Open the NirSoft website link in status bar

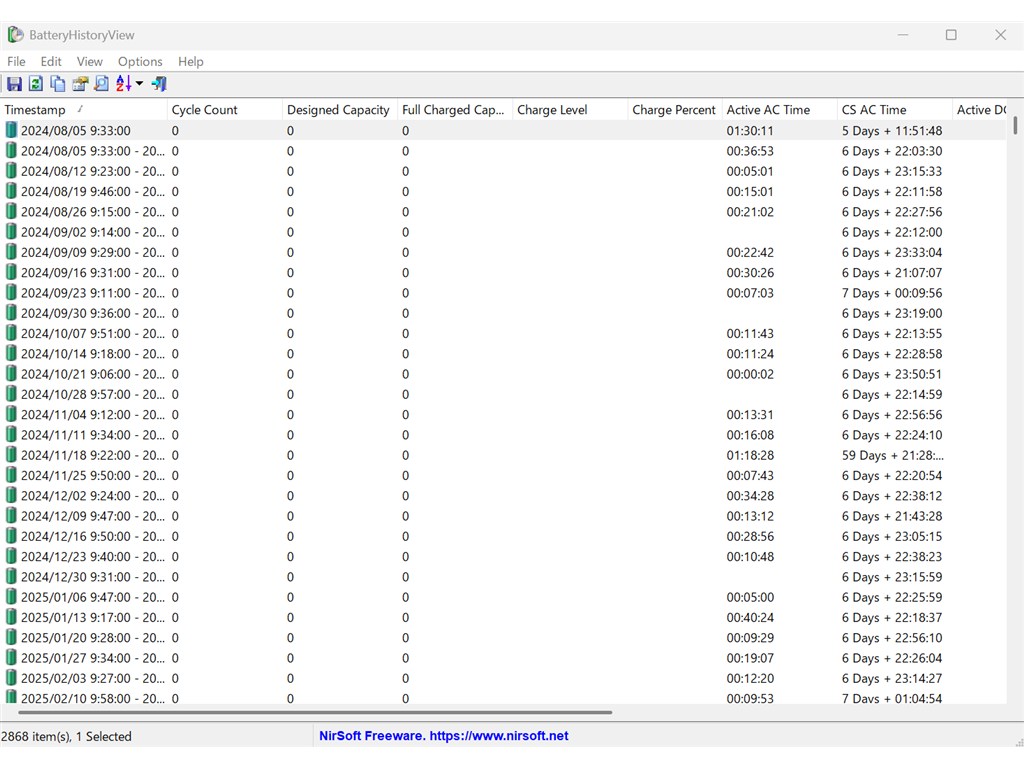[443, 736]
